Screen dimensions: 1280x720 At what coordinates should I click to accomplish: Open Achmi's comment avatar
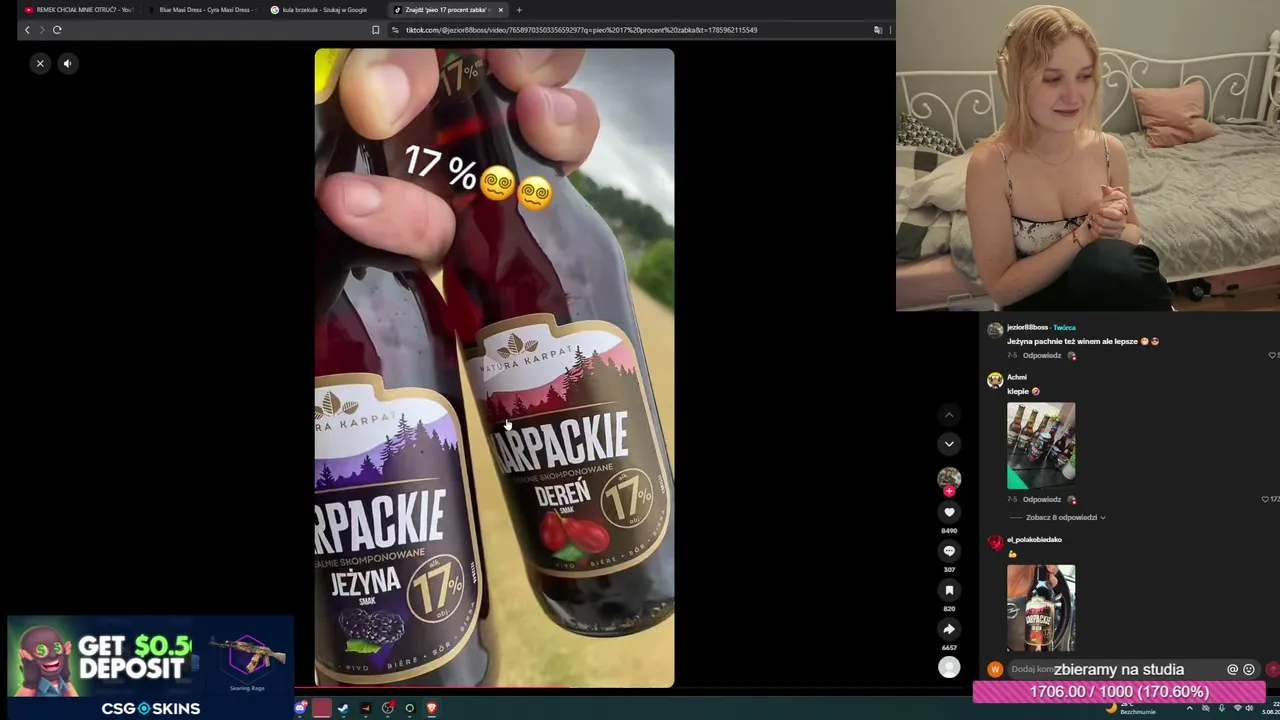[994, 380]
